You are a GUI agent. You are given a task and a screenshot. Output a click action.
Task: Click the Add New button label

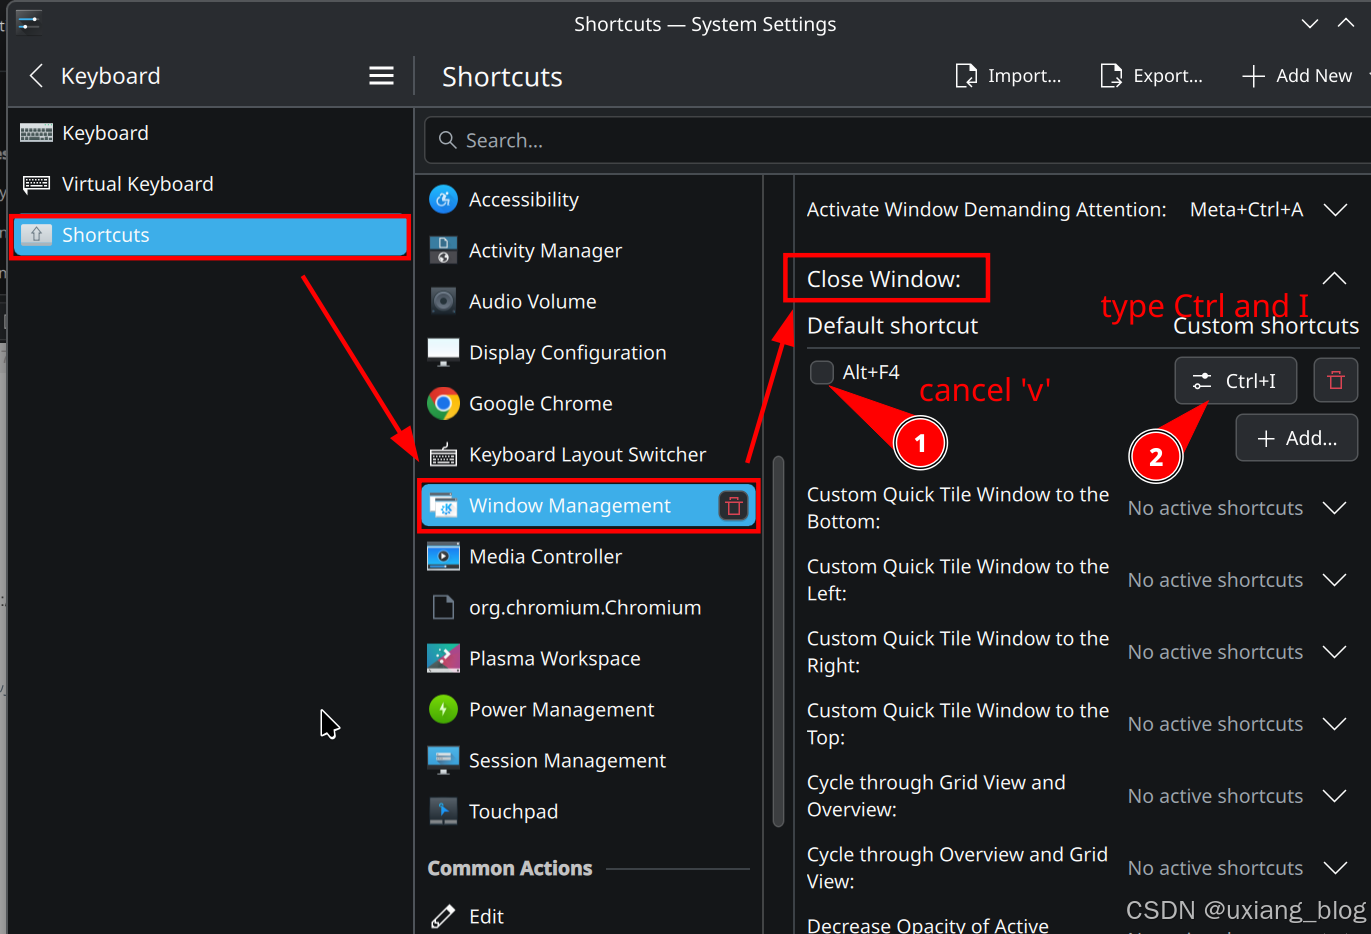pyautogui.click(x=1314, y=76)
